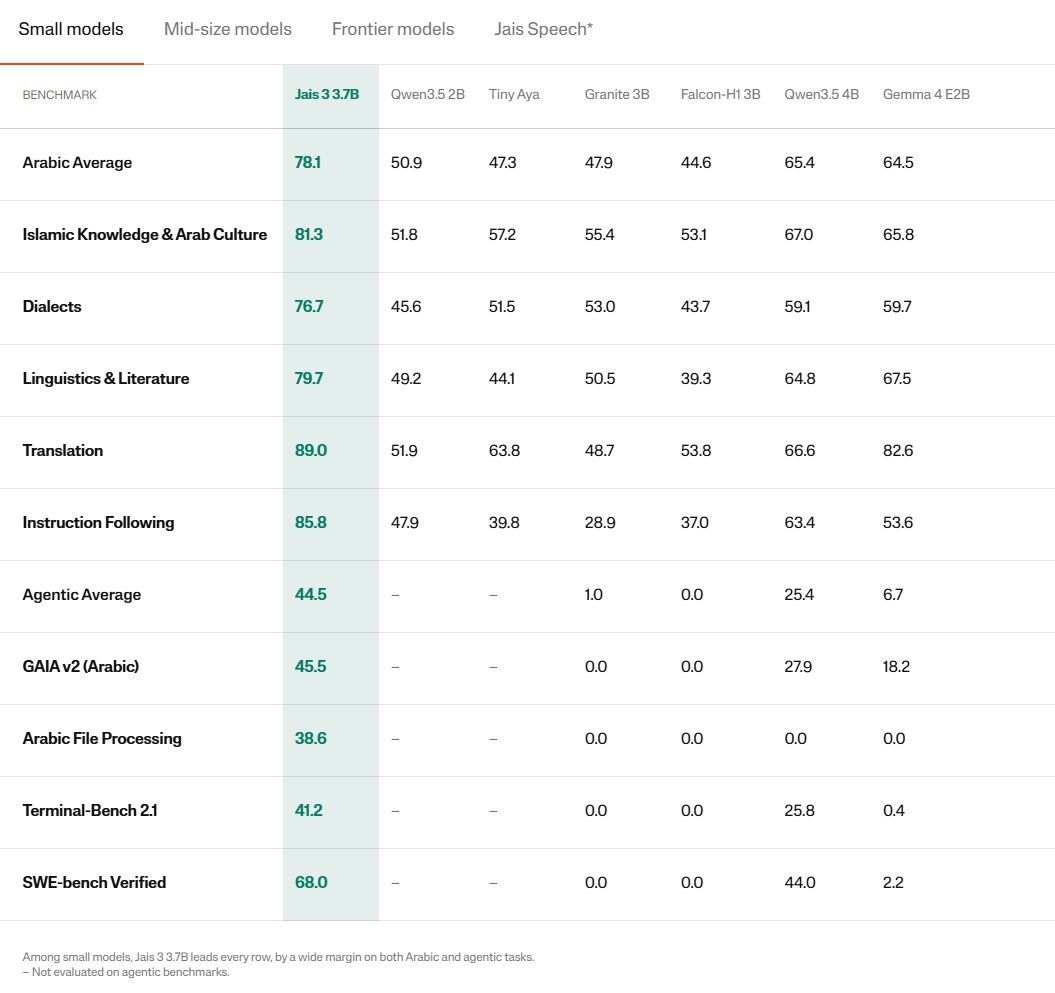Viewport: 1055px width, 993px height.
Task: Select Gemma 4 E2B GAIA v2 score 18.2
Action: [x=896, y=666]
